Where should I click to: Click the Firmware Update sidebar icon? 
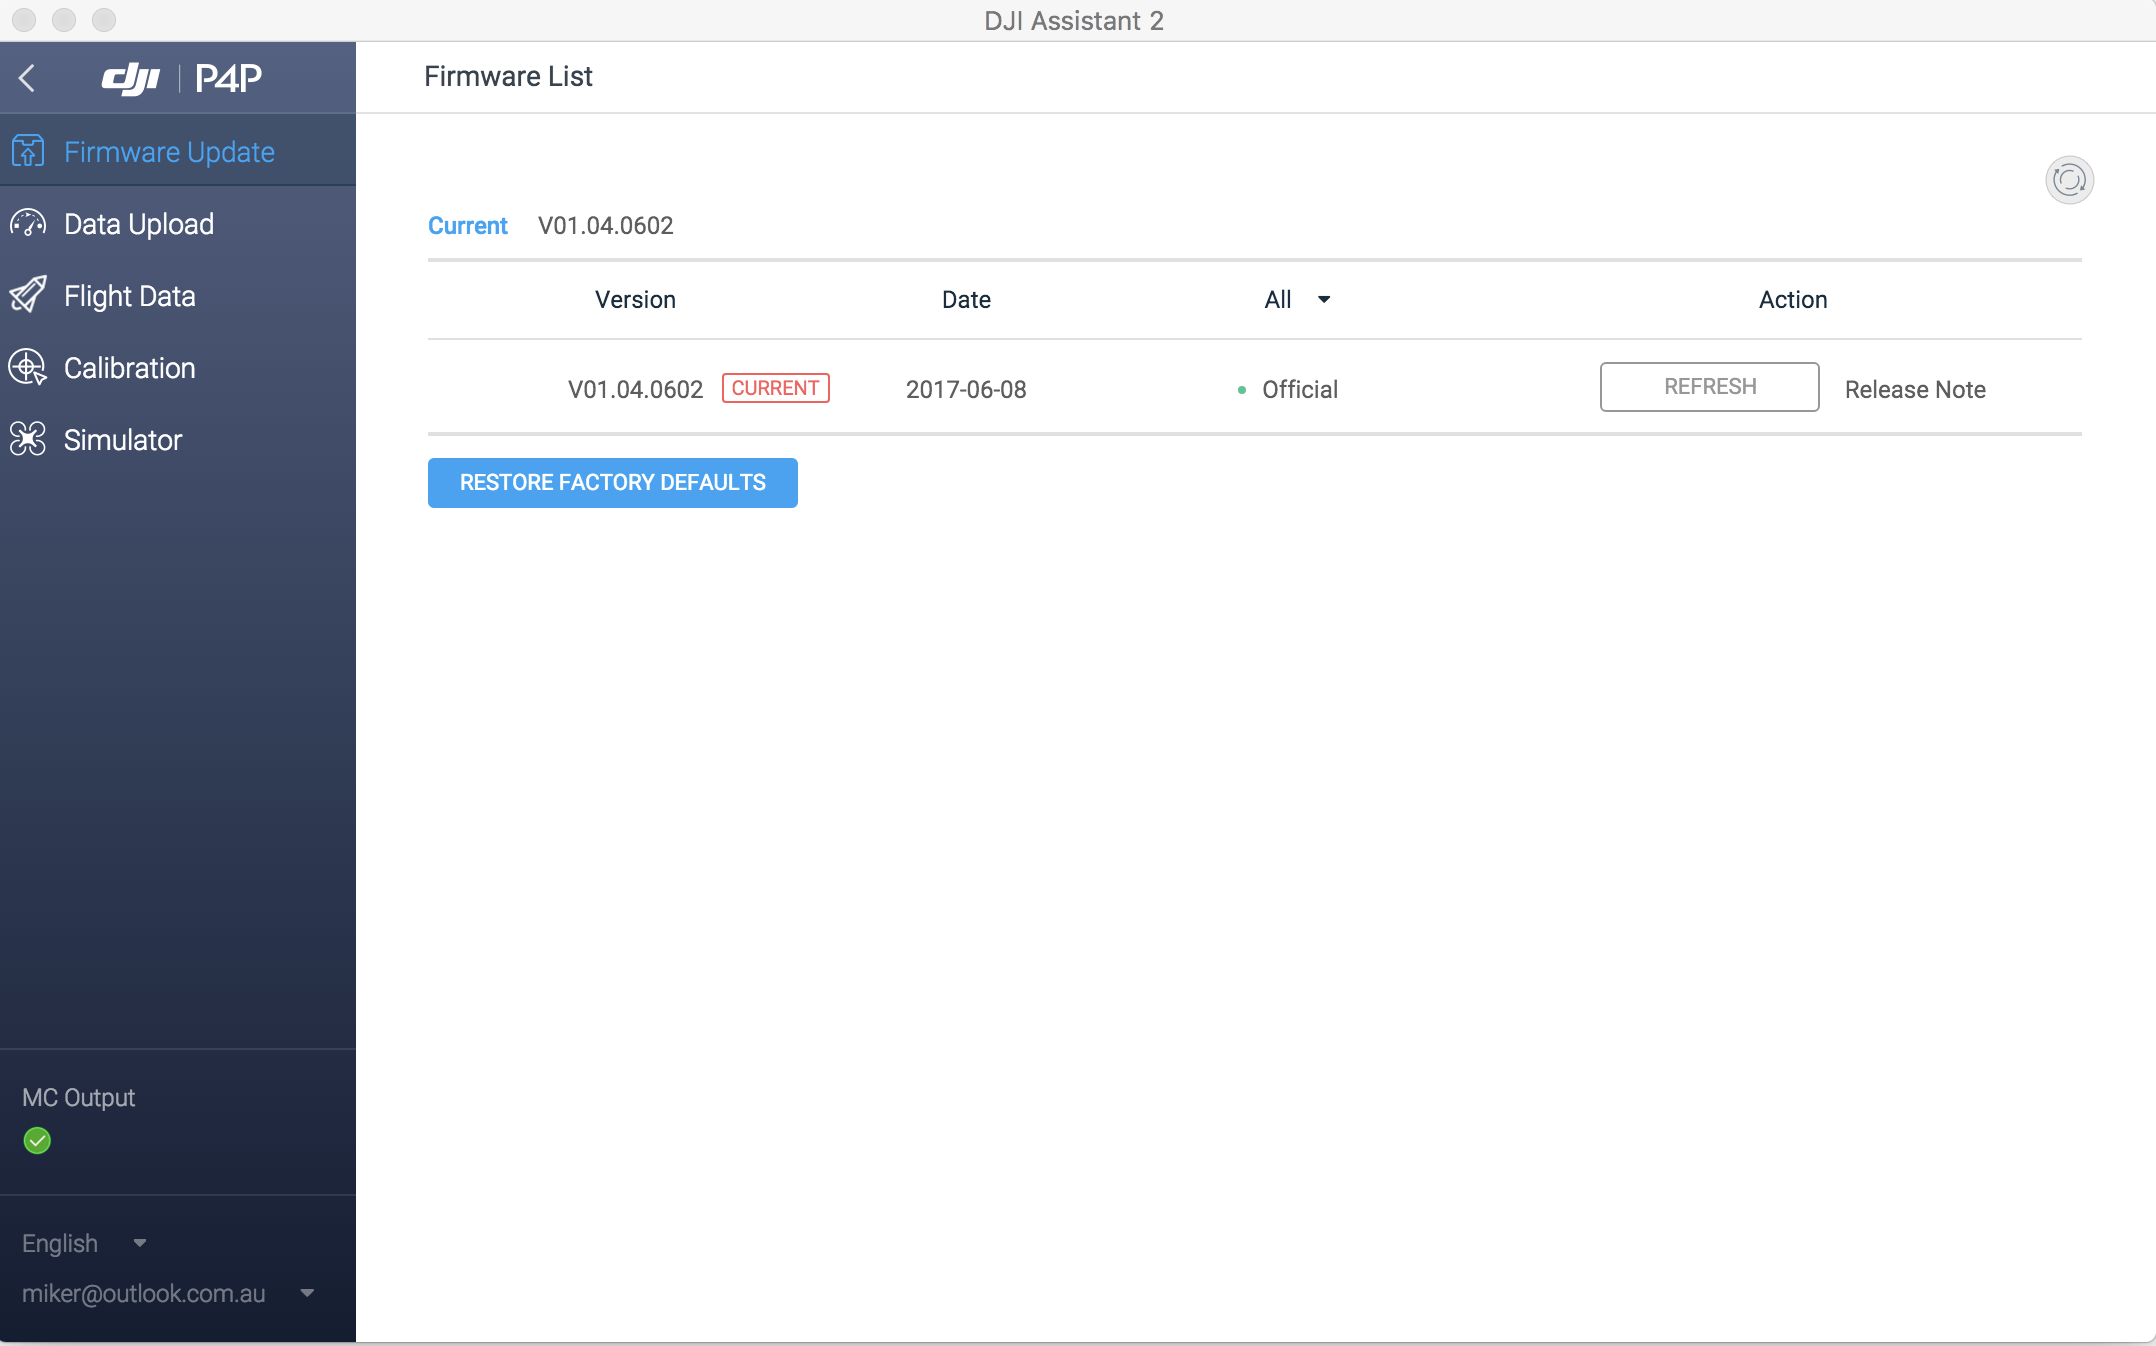28,151
